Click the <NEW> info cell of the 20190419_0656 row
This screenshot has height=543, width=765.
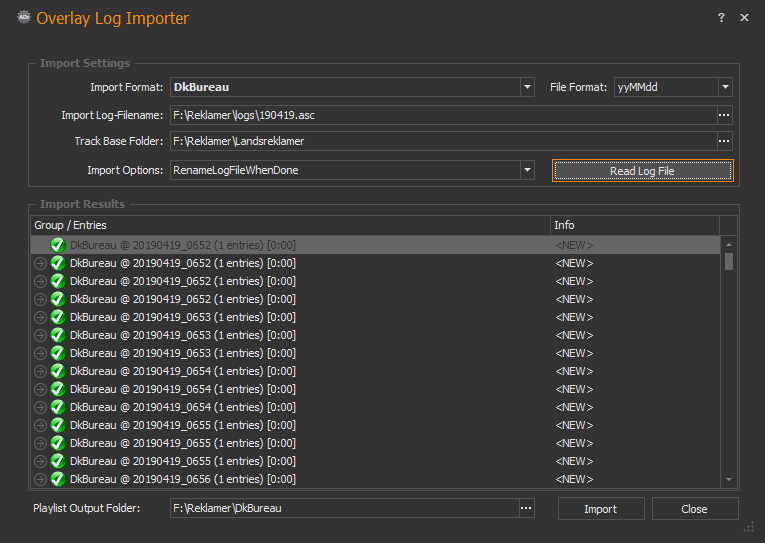click(x=574, y=479)
